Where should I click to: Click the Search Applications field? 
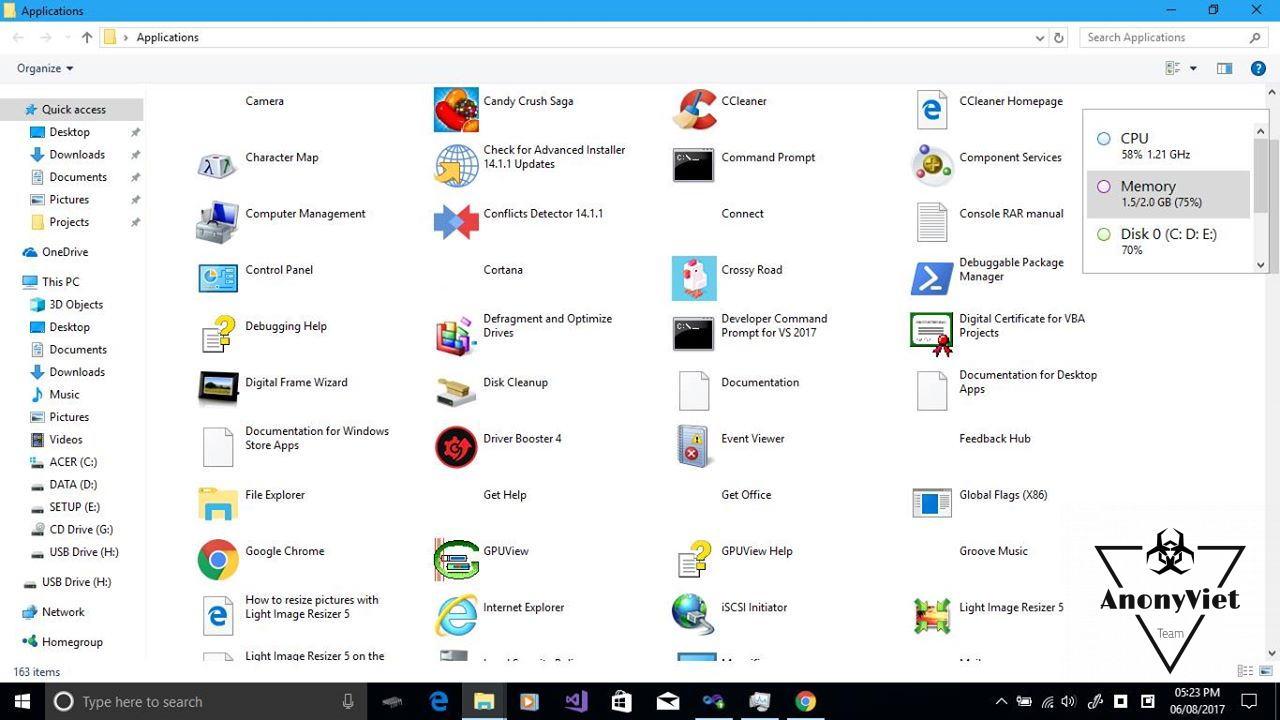point(1174,38)
